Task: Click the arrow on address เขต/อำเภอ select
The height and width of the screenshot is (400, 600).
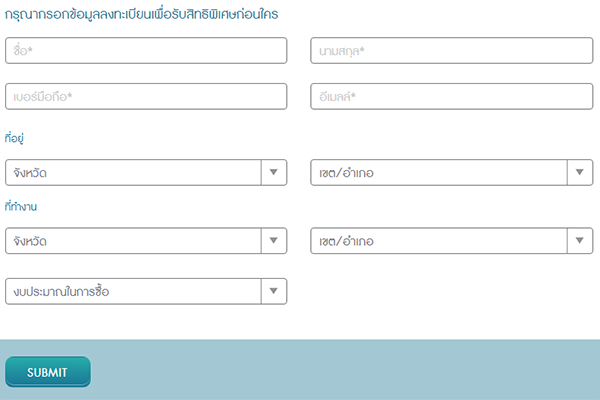Action: click(580, 173)
